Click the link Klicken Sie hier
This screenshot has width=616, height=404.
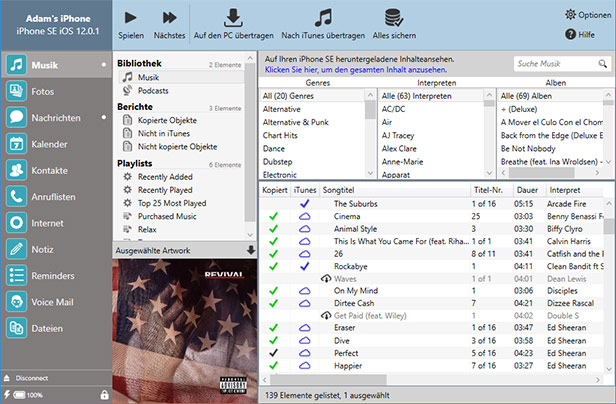coord(356,70)
